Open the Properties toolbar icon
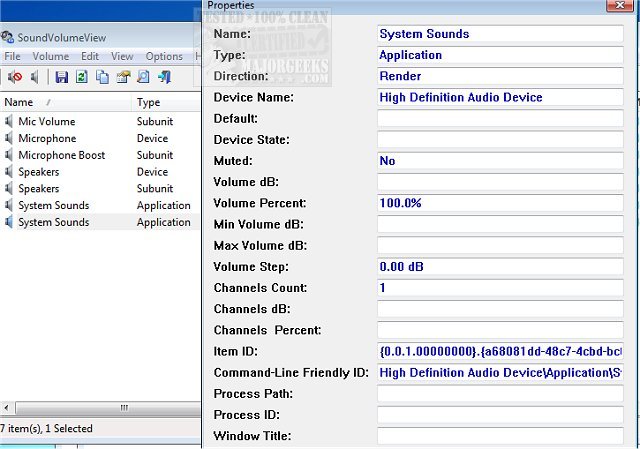The width and height of the screenshot is (640, 449). coord(123,77)
